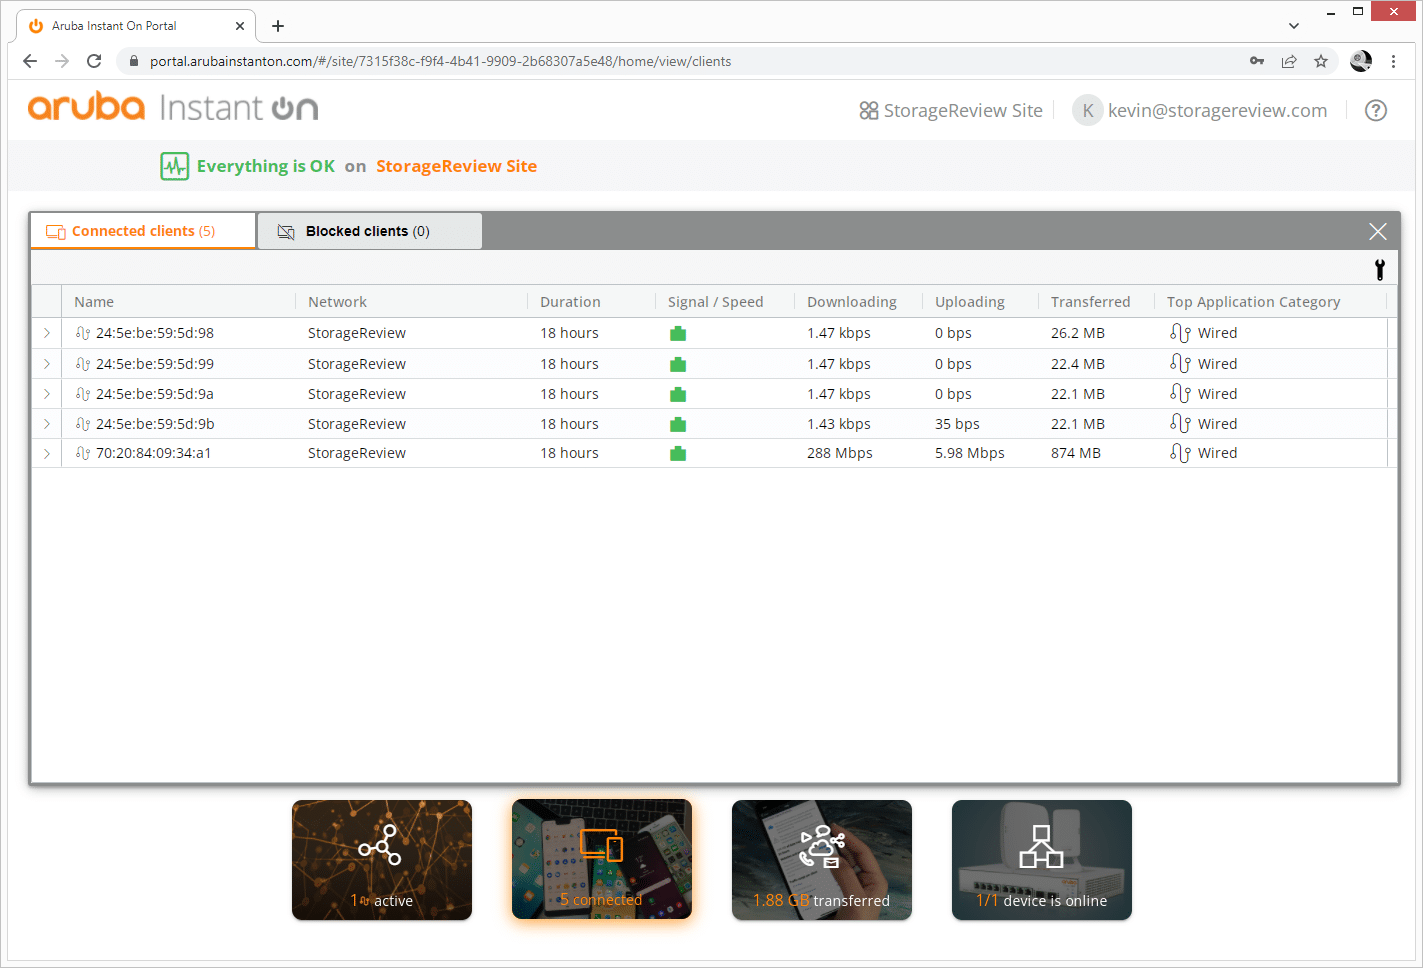Open the 1 active networks tile
1423x968 pixels.
pyautogui.click(x=382, y=860)
